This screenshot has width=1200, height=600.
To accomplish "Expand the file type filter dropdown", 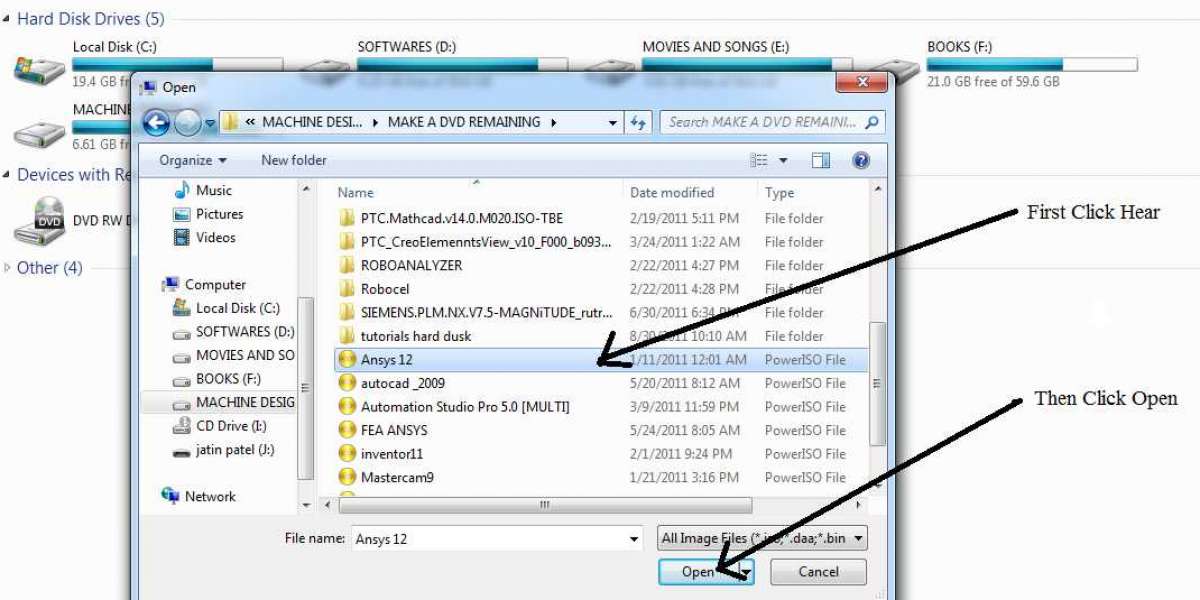I will [x=858, y=539].
